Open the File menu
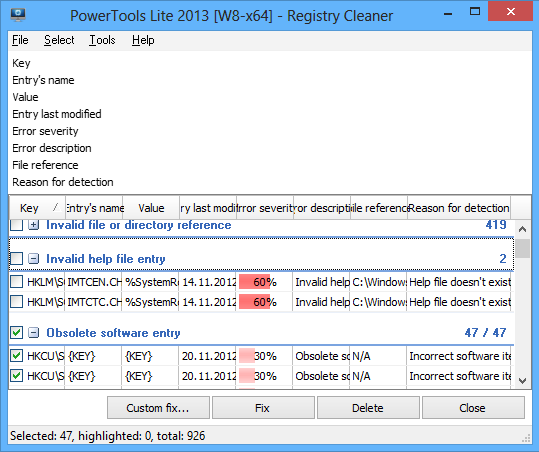The height and width of the screenshot is (452, 539). click(x=20, y=40)
